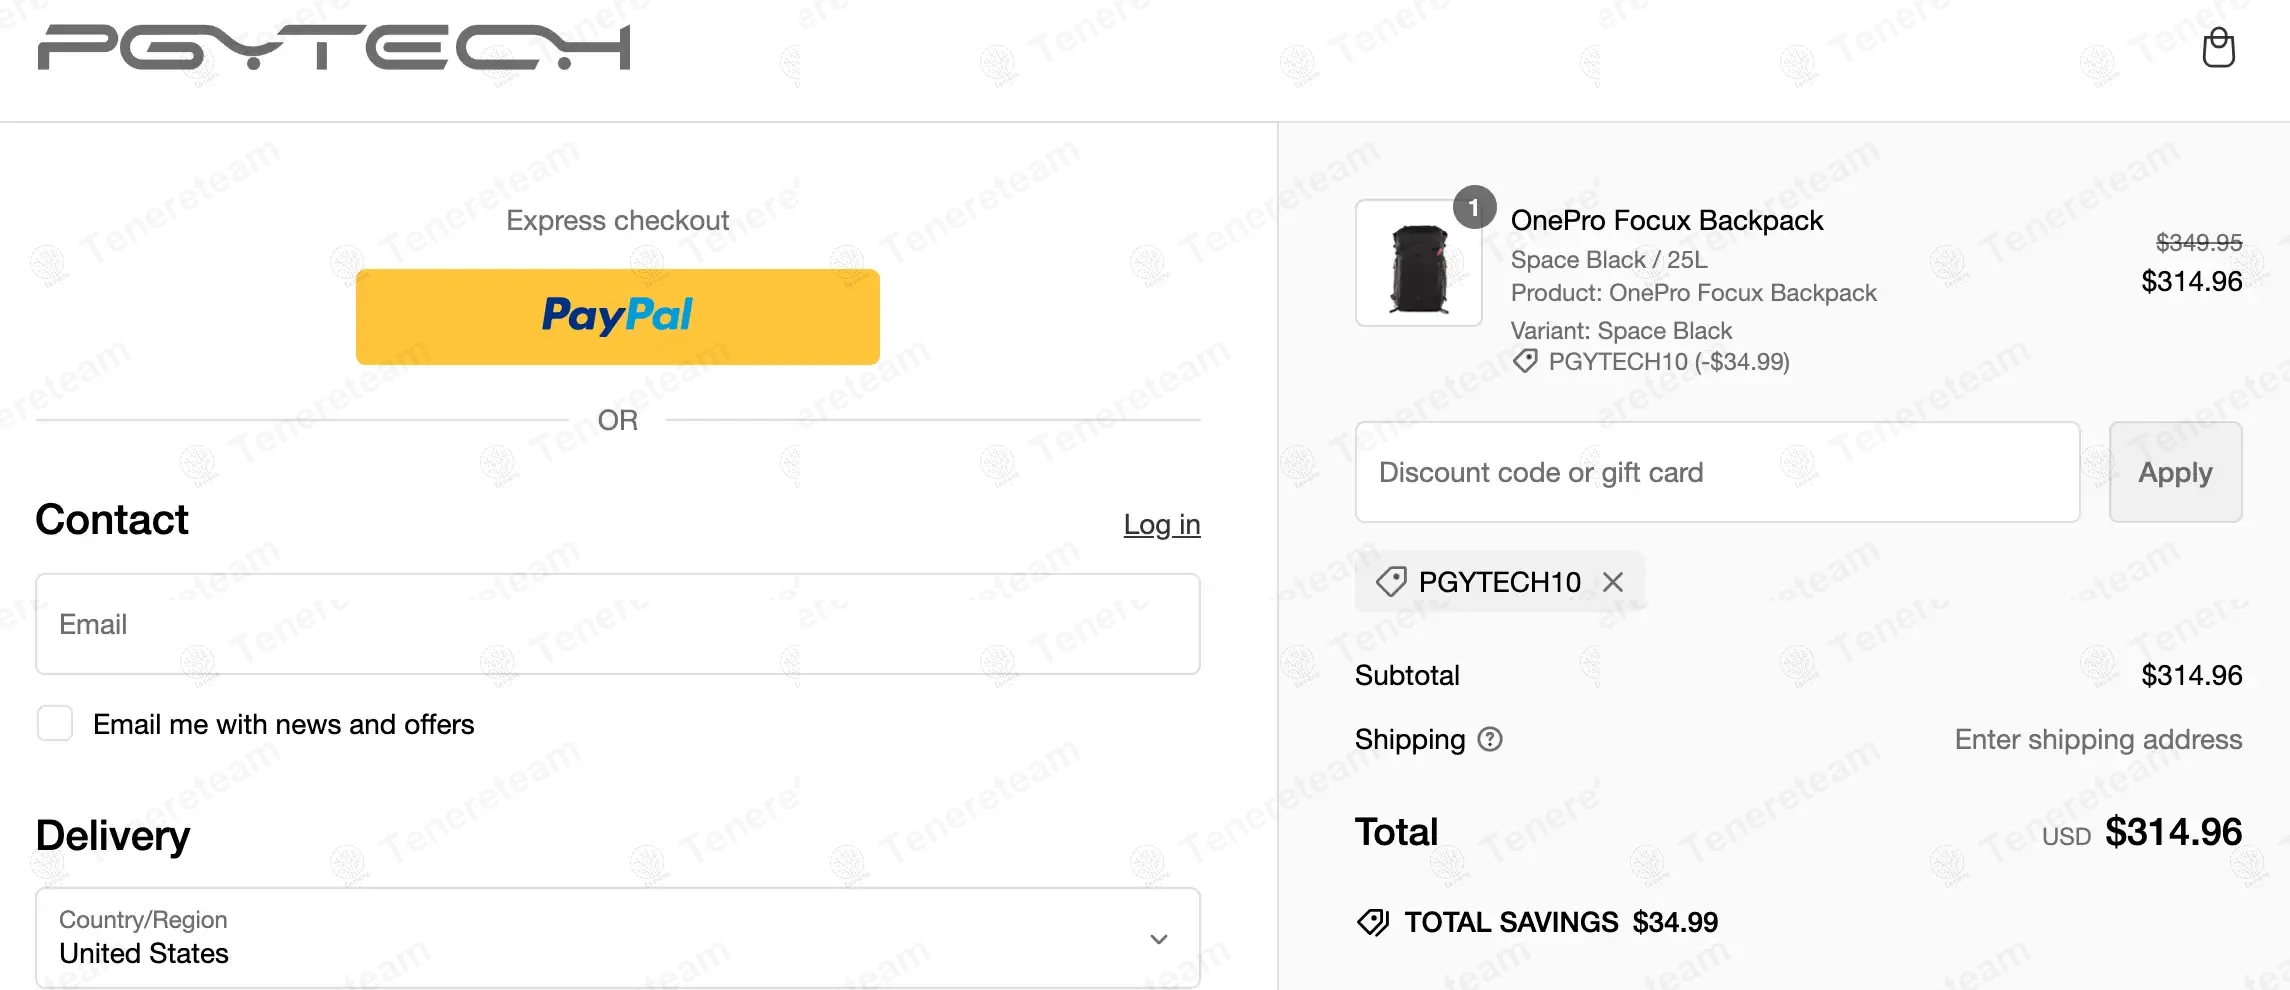Open the Log in link
Image resolution: width=2290 pixels, height=990 pixels.
(1161, 524)
